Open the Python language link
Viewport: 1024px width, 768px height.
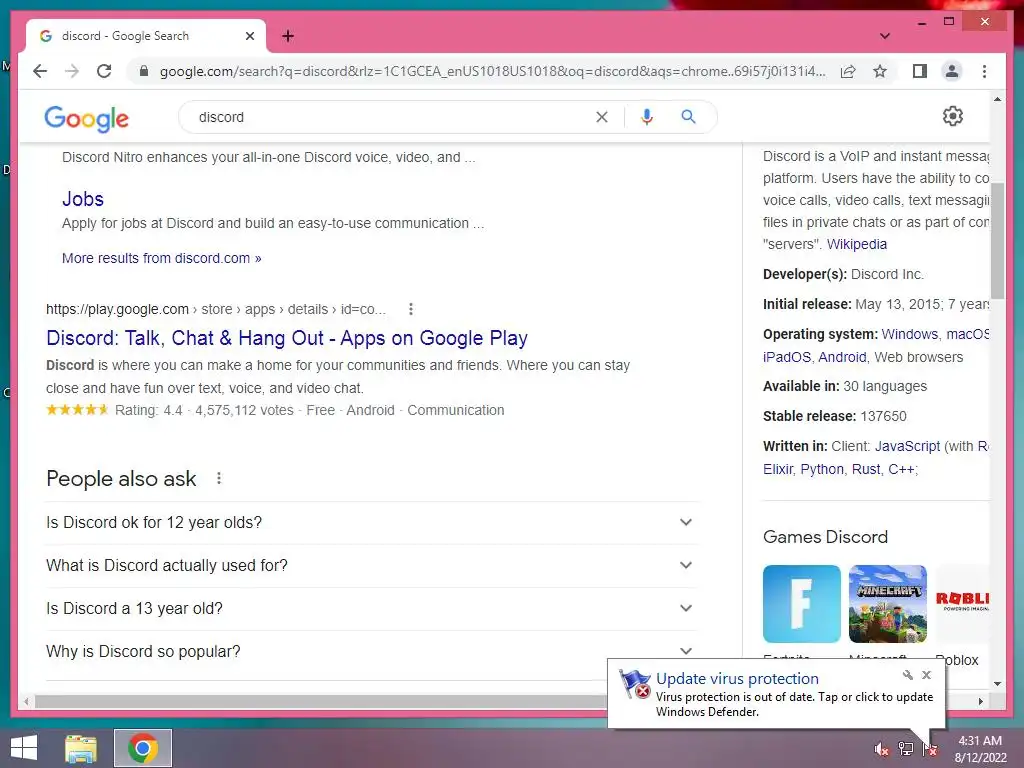(822, 470)
